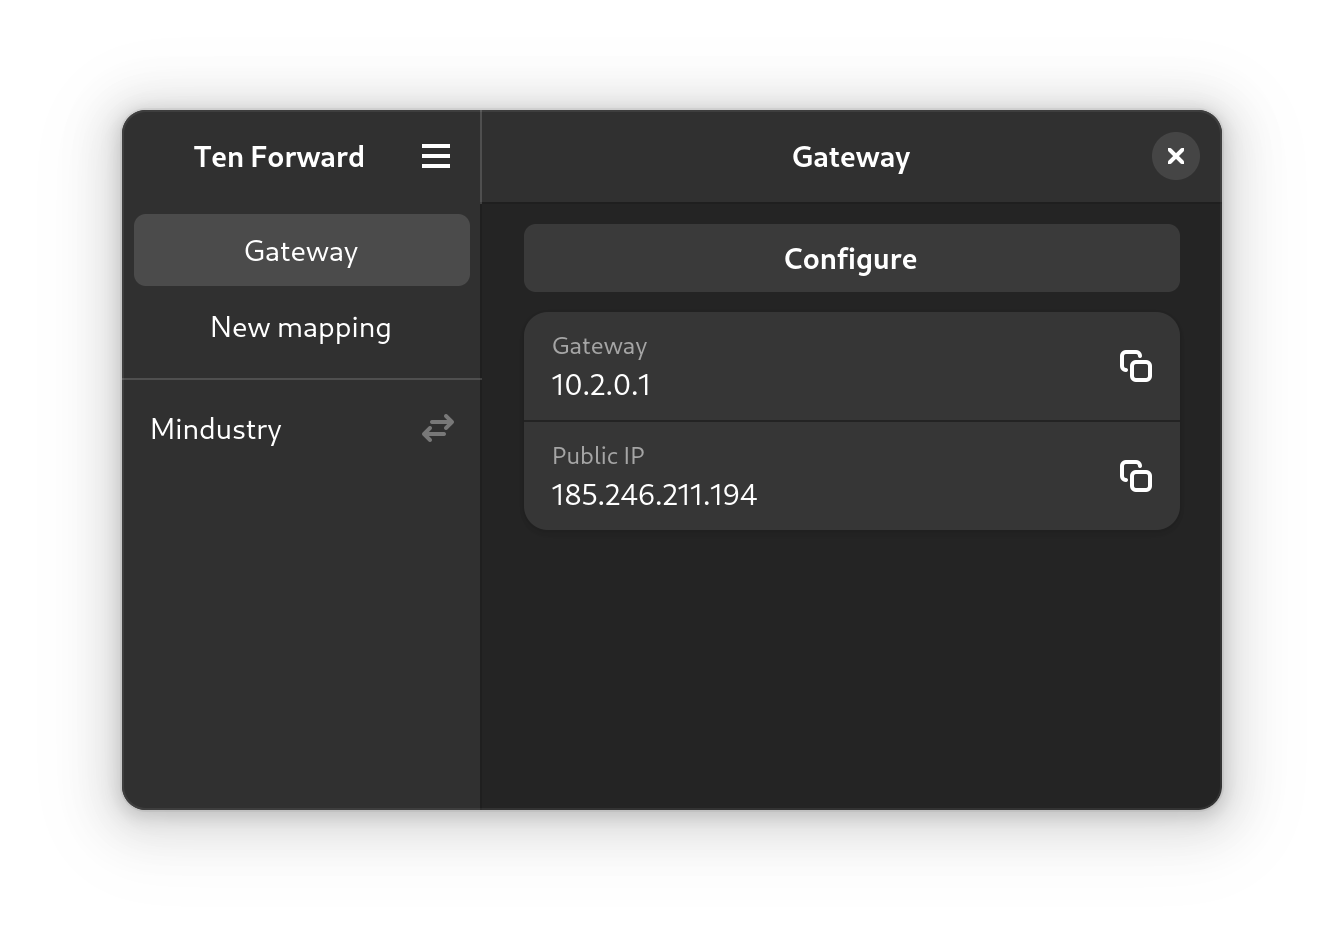The height and width of the screenshot is (944, 1344).
Task: Click the Gateway 10.2.0.1 row
Action: pyautogui.click(x=852, y=366)
